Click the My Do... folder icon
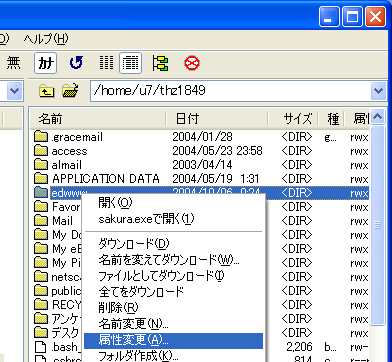 coord(41,235)
